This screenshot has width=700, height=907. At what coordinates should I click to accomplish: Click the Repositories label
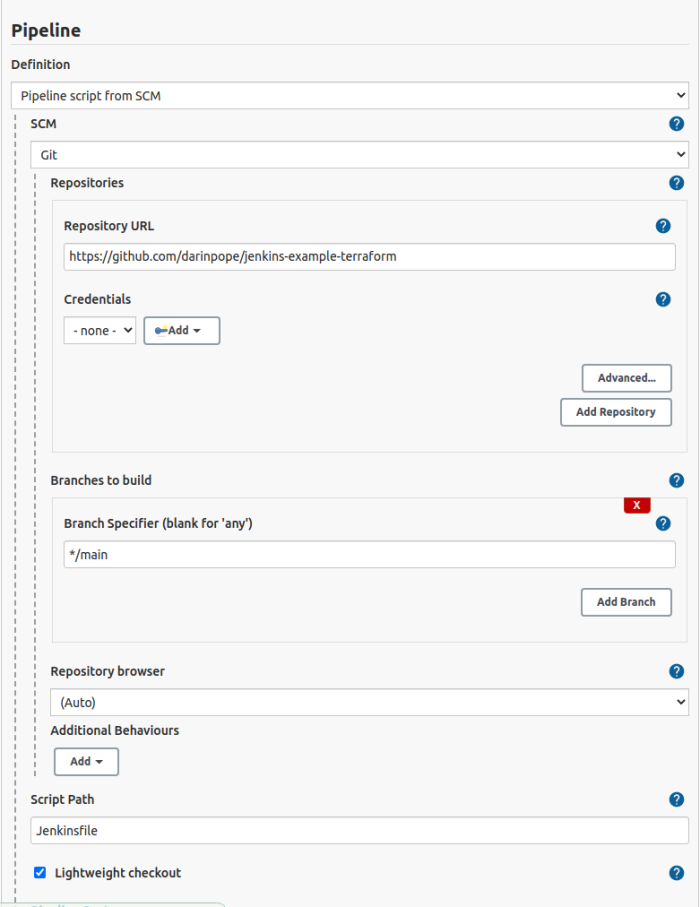[x=87, y=183]
